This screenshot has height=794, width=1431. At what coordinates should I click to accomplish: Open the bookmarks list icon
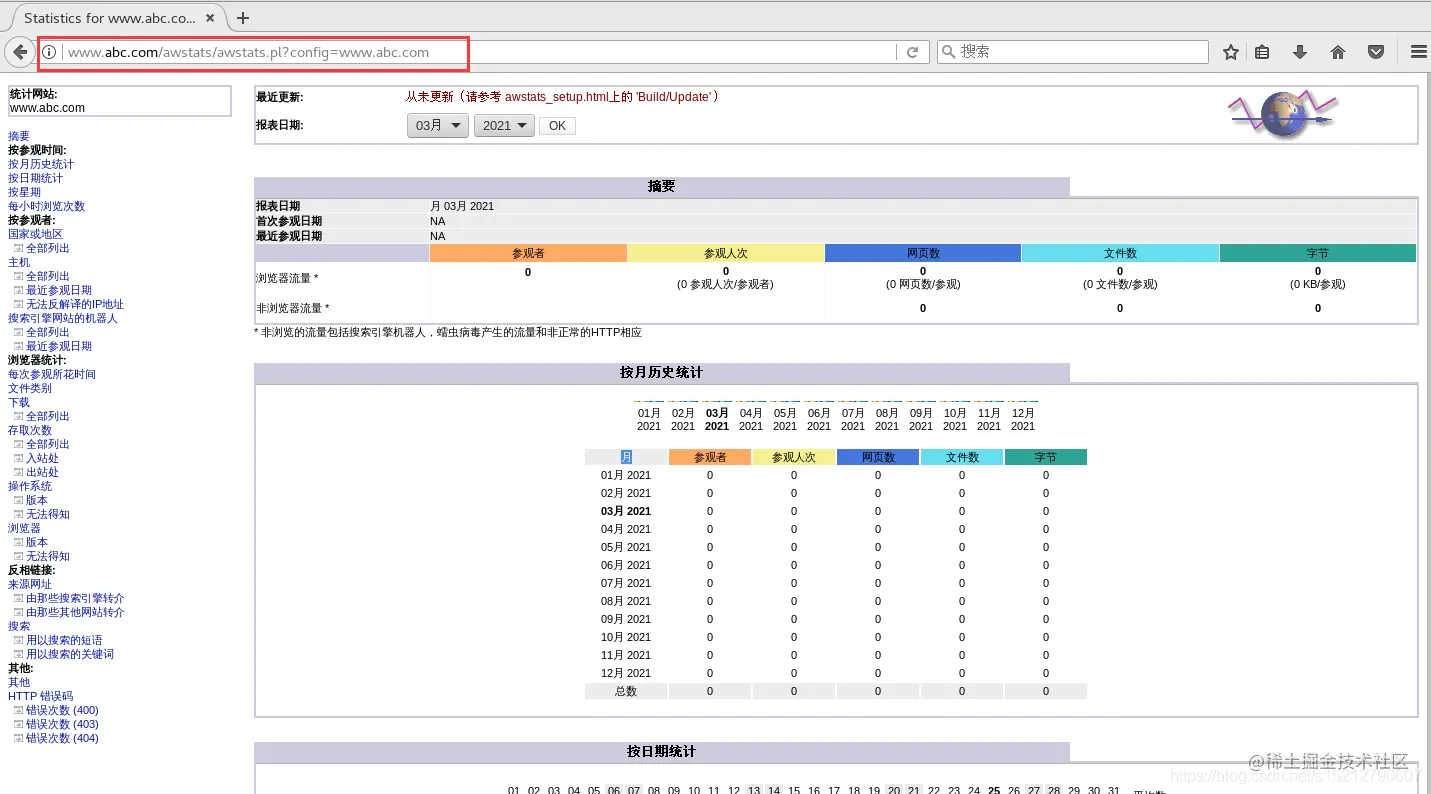point(1263,52)
